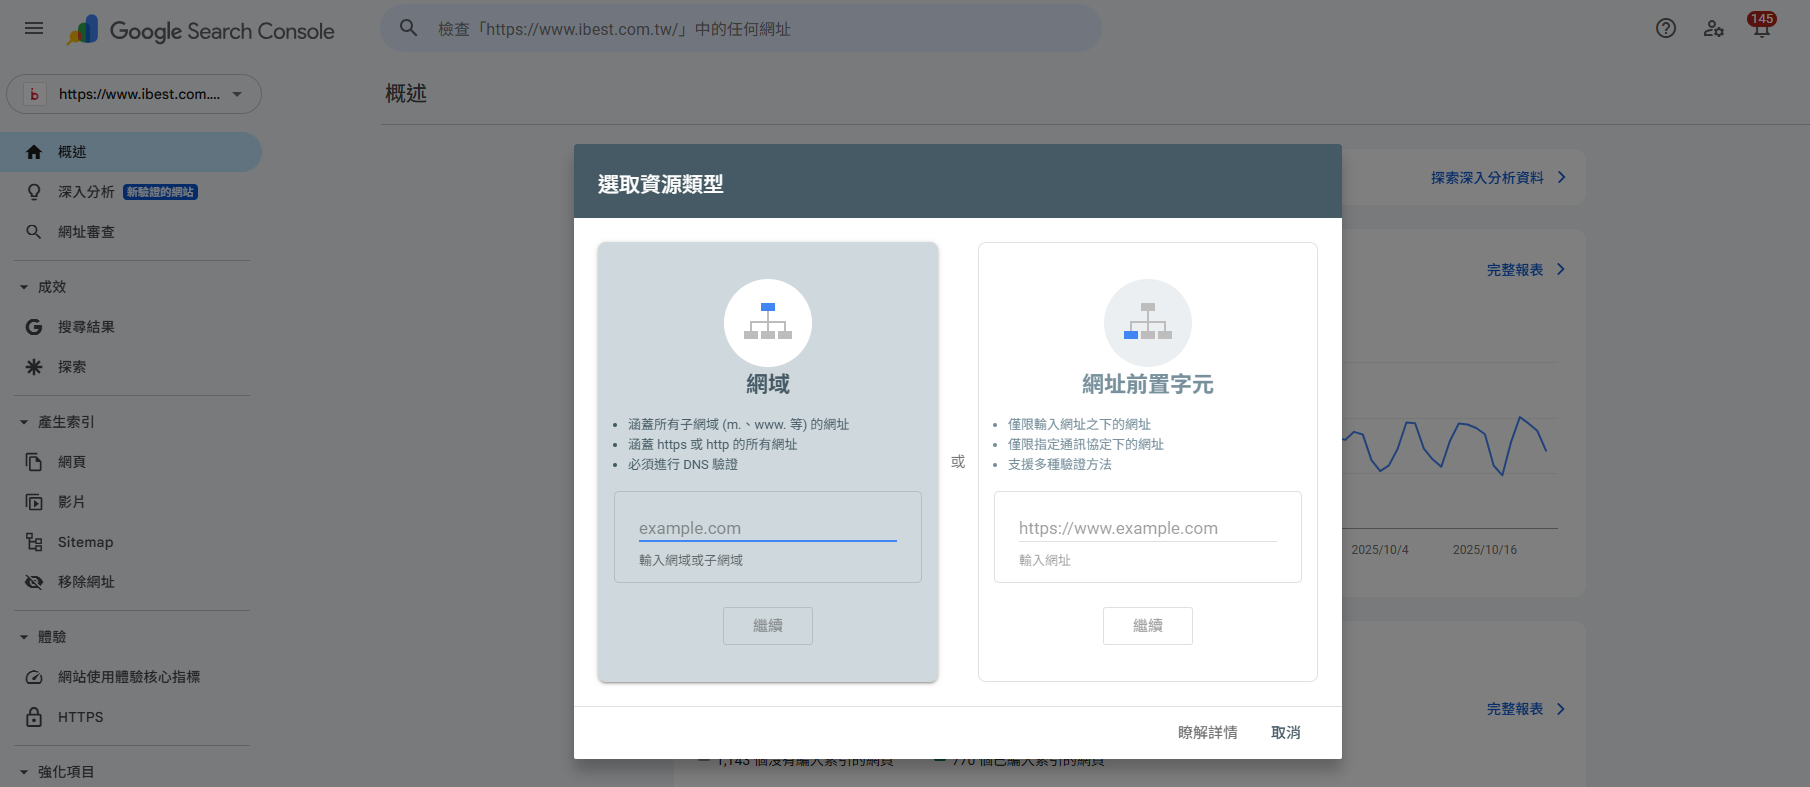
Task: Click the 網域 domain hierarchy icon
Action: point(768,322)
